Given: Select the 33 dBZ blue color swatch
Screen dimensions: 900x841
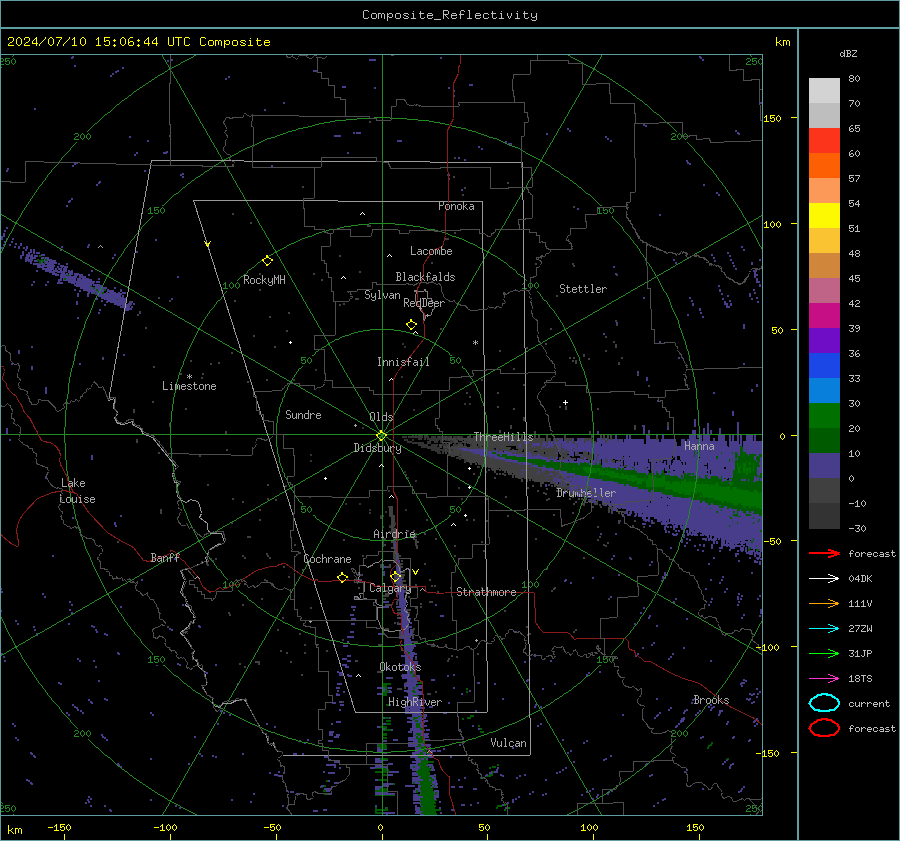Looking at the screenshot, I should [824, 365].
